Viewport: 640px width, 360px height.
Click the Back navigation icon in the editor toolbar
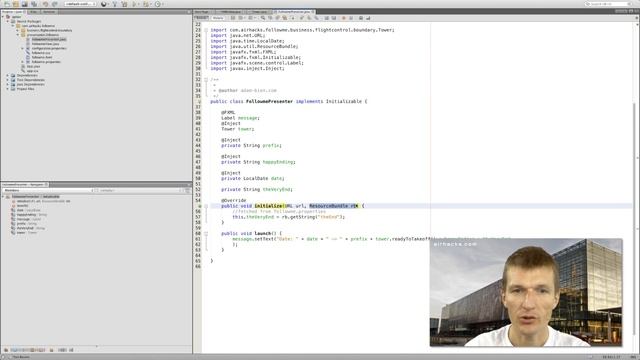point(241,18)
